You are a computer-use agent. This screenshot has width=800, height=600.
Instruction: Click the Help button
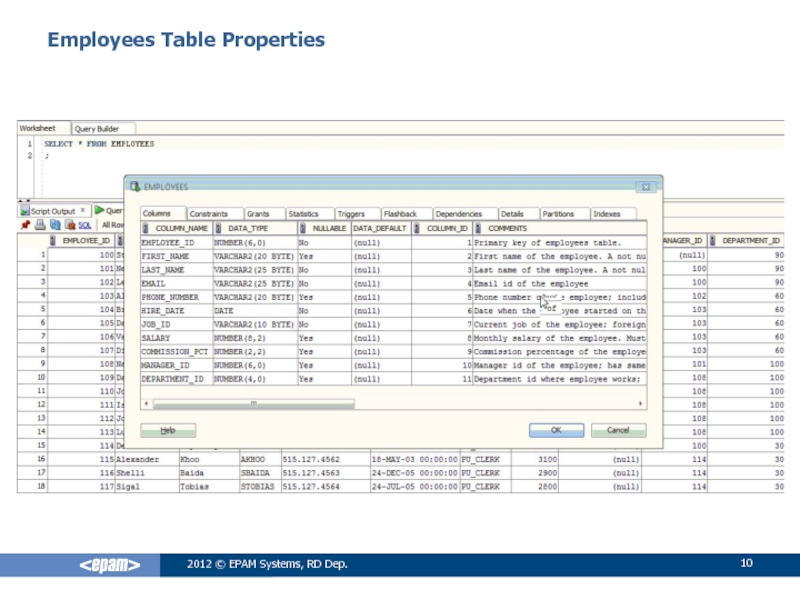pyautogui.click(x=168, y=429)
